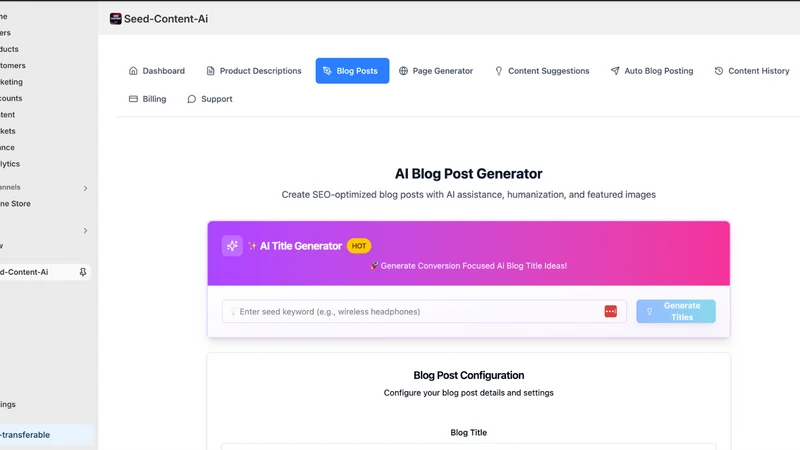Image resolution: width=800 pixels, height=450 pixels.
Task: Open the Support tab
Action: 210,99
